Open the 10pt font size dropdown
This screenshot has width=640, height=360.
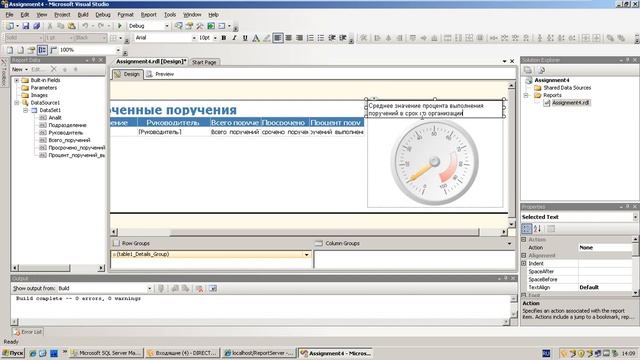tap(215, 38)
